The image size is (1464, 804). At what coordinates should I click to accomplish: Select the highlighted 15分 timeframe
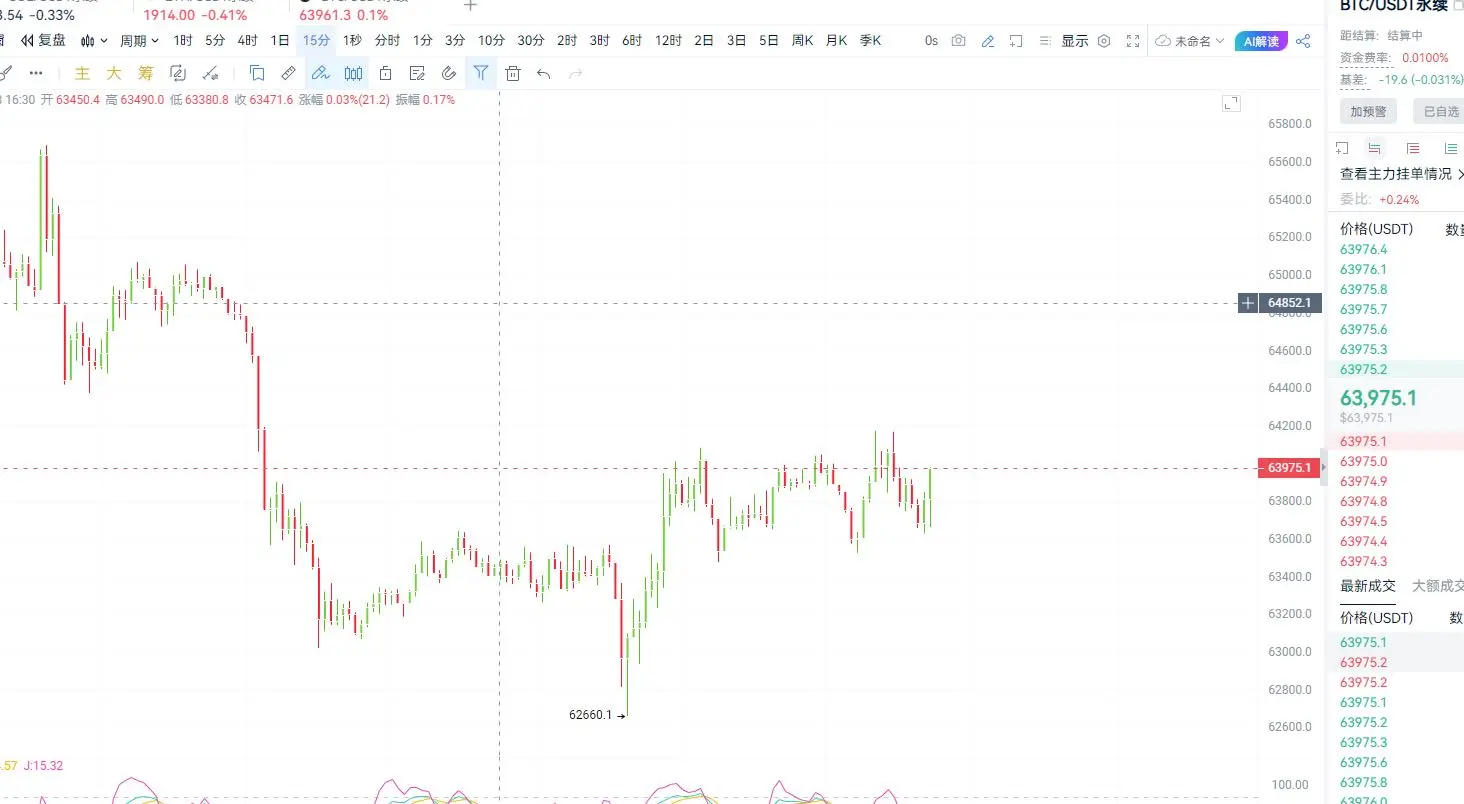point(316,41)
